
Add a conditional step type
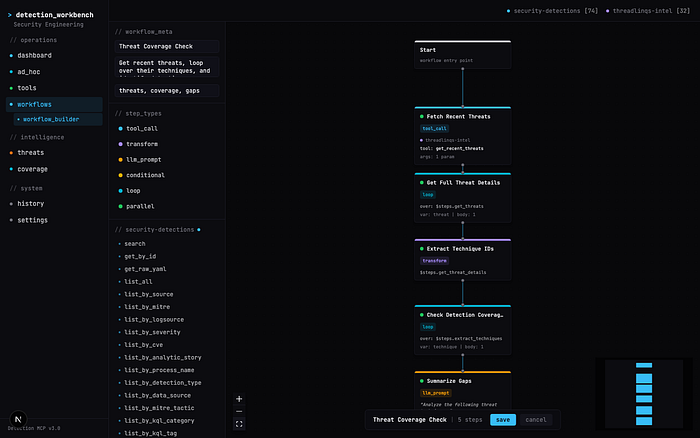click(x=167, y=175)
